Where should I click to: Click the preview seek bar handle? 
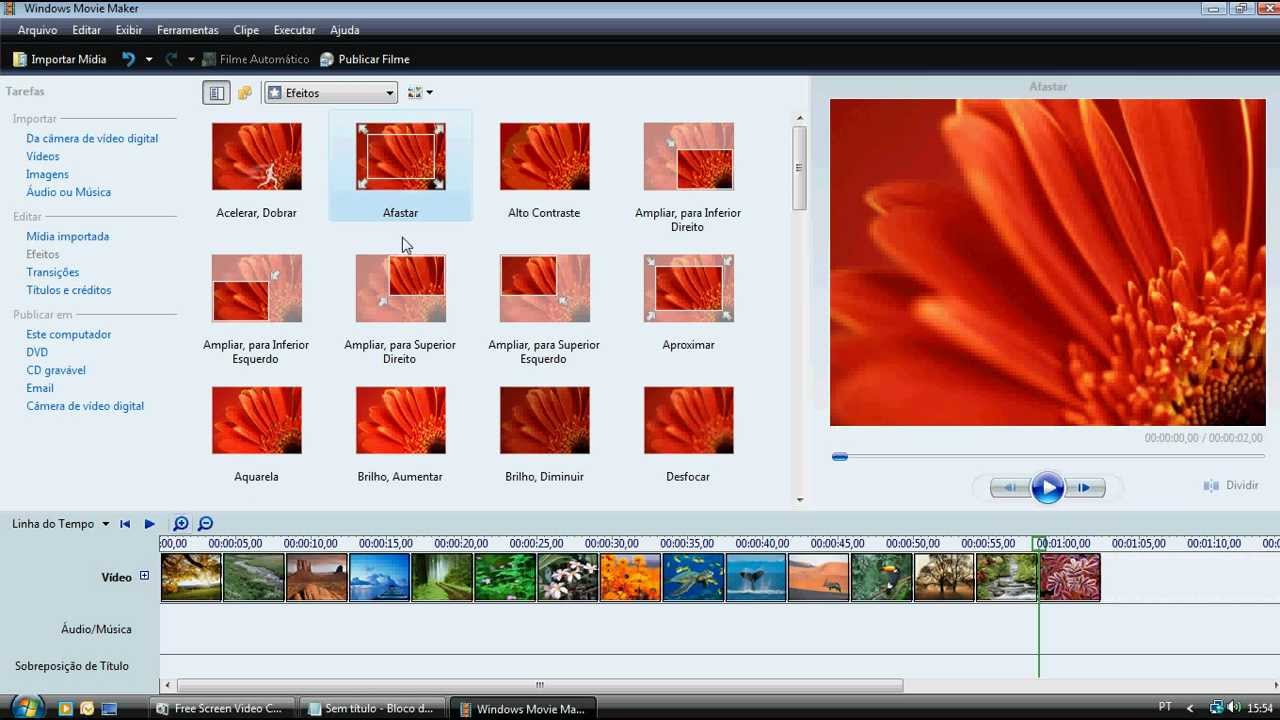pos(840,457)
